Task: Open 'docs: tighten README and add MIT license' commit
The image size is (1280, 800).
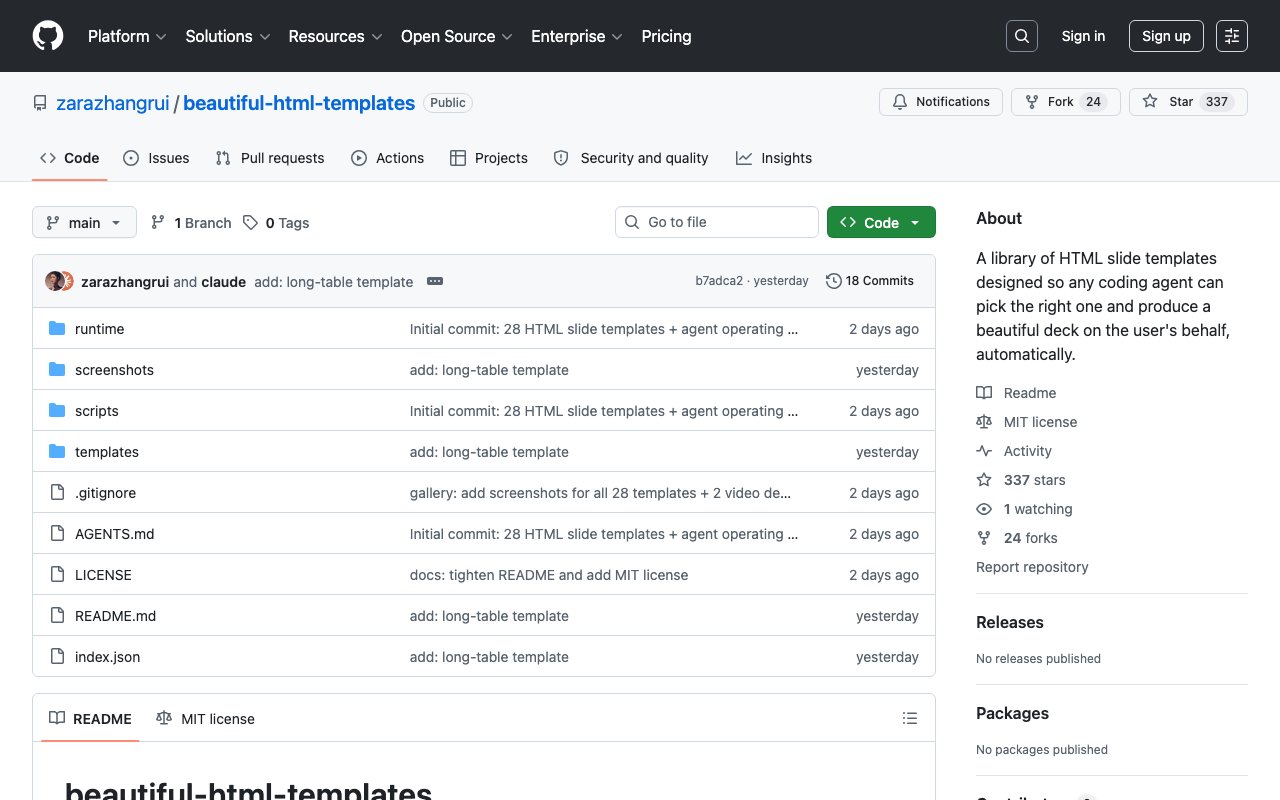Action: [549, 575]
